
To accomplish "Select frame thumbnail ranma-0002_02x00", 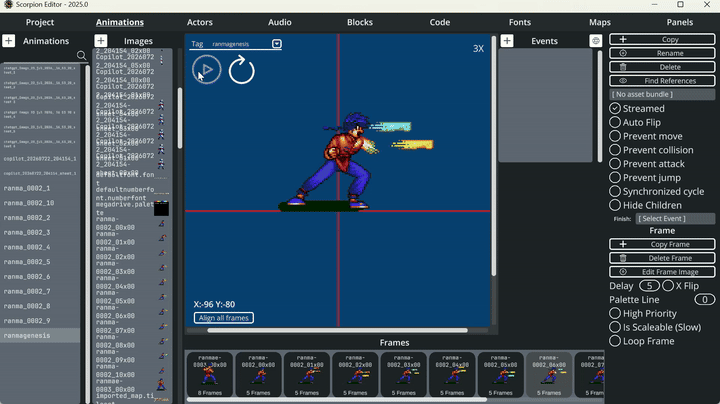I will pyautogui.click(x=355, y=375).
